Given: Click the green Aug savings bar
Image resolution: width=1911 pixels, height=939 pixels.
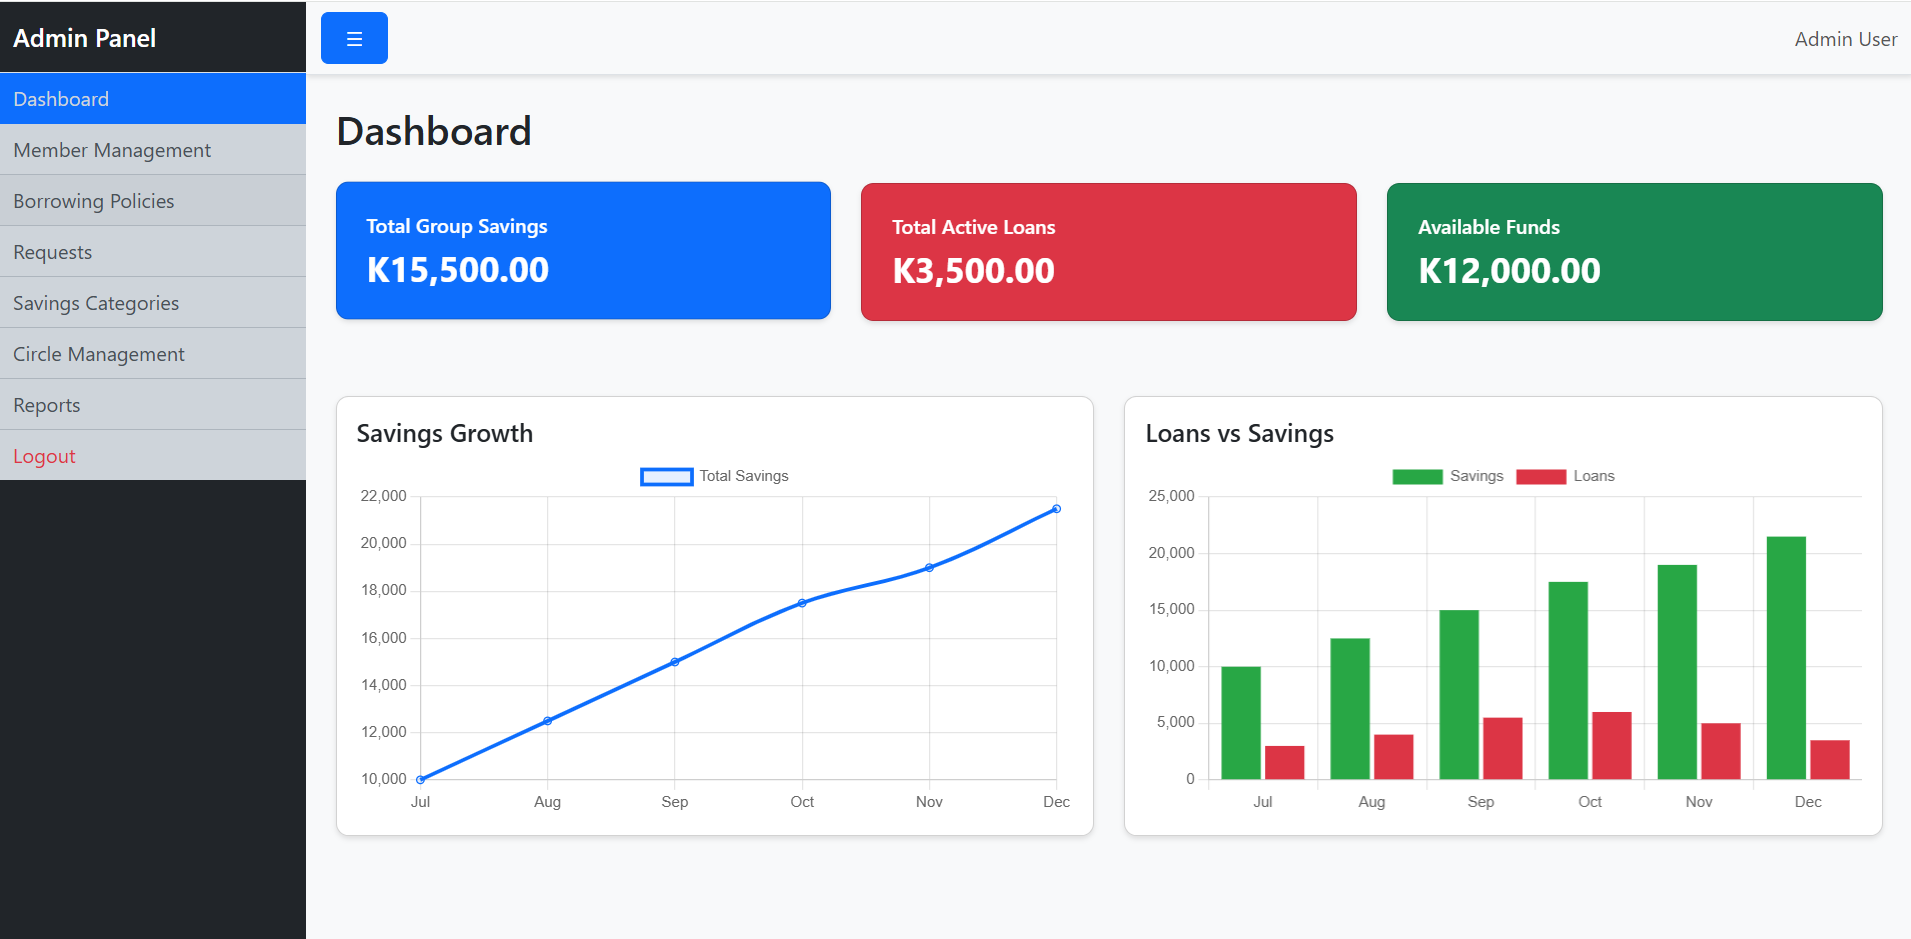Looking at the screenshot, I should click(x=1350, y=709).
